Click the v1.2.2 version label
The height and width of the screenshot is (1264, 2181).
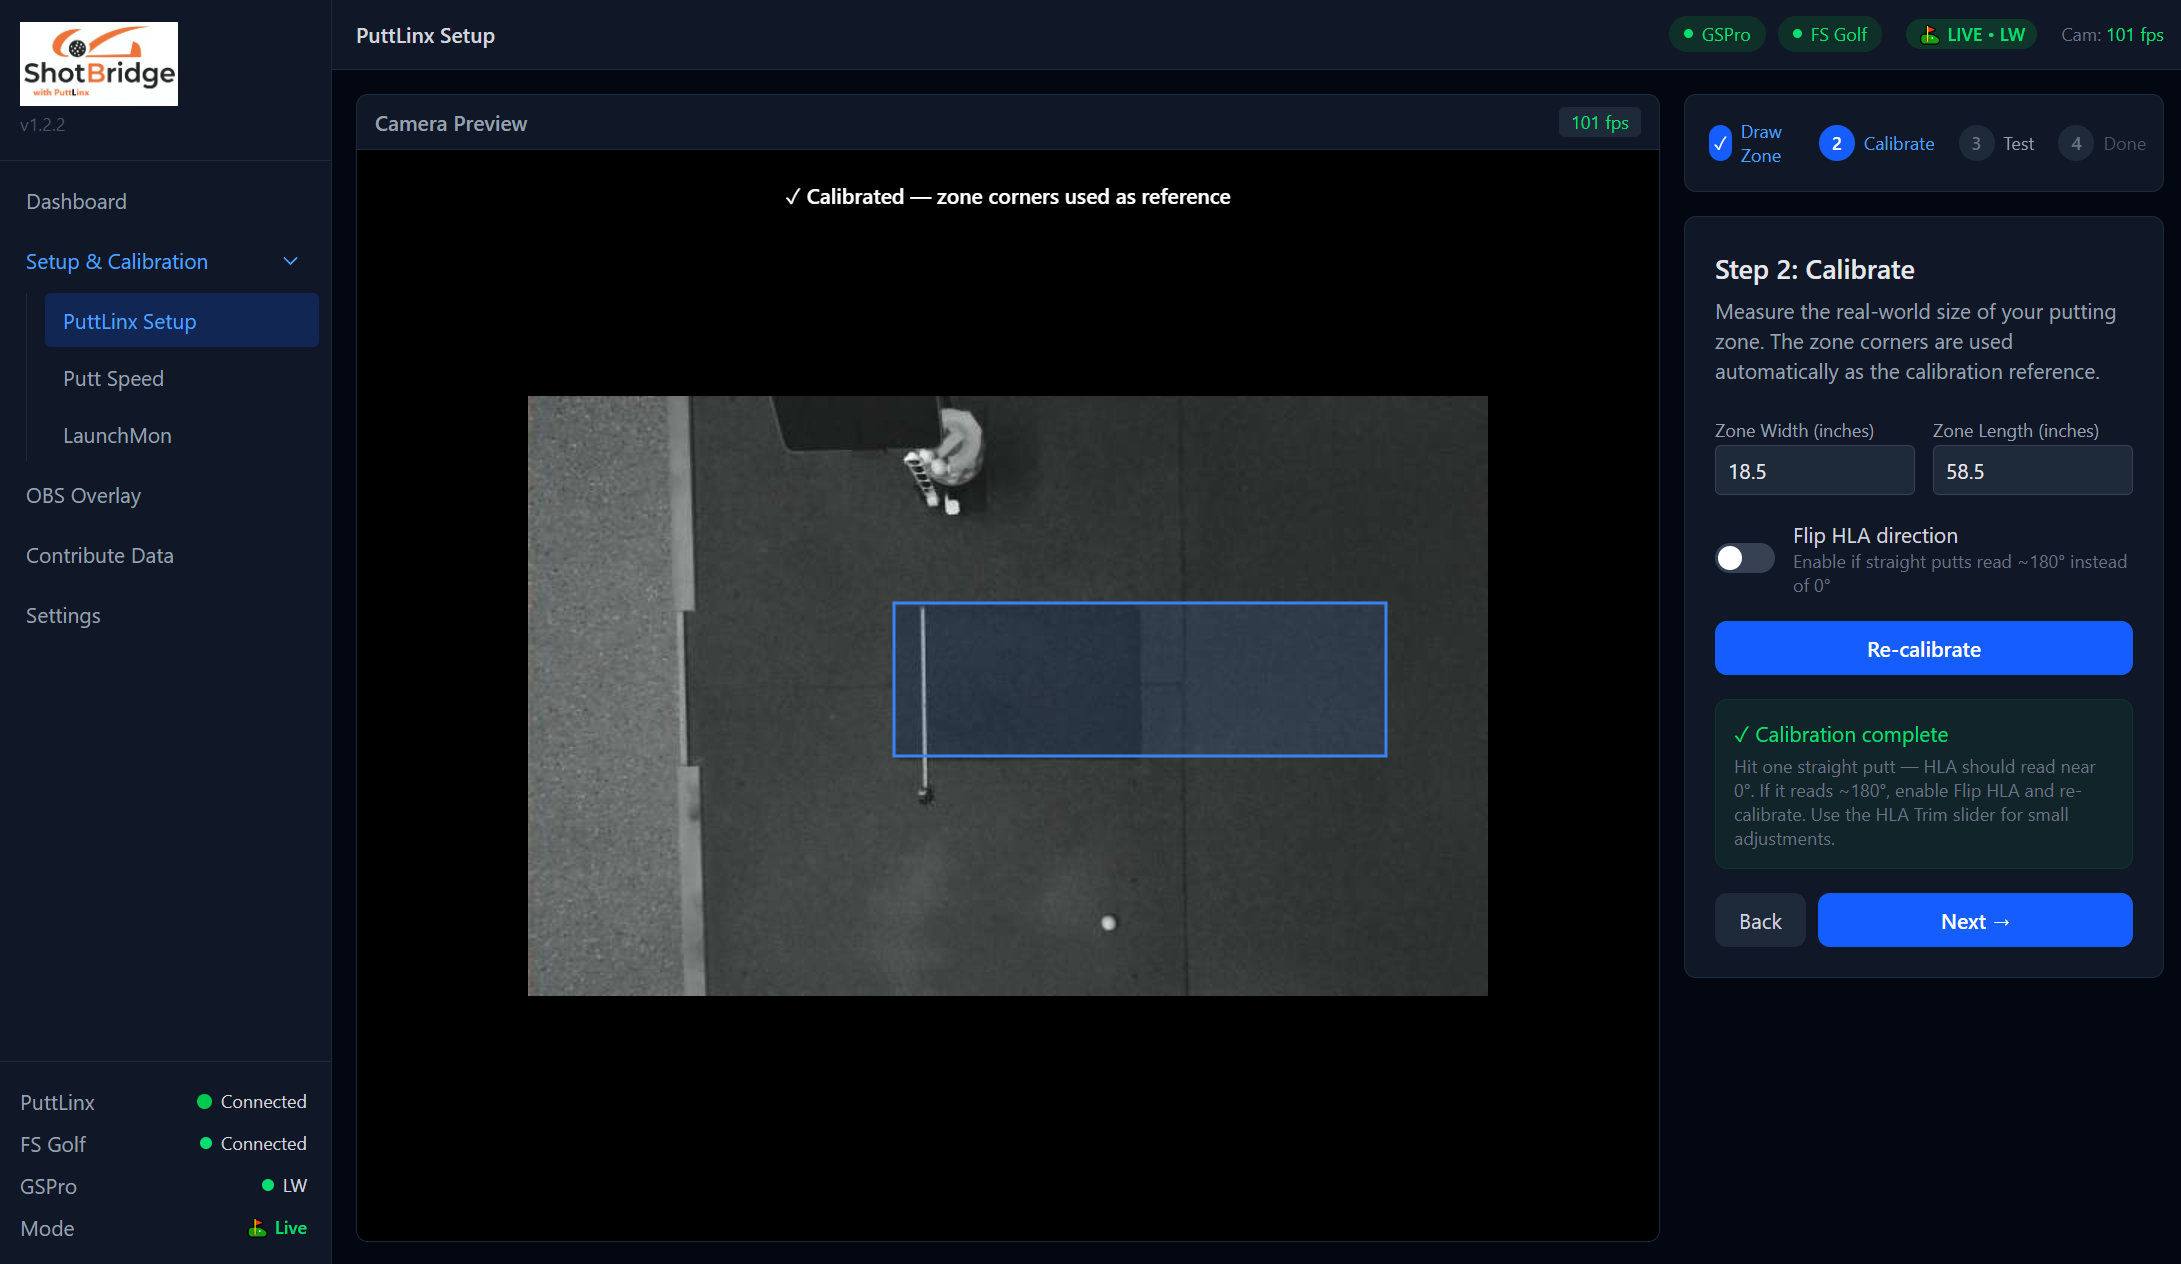(x=42, y=125)
